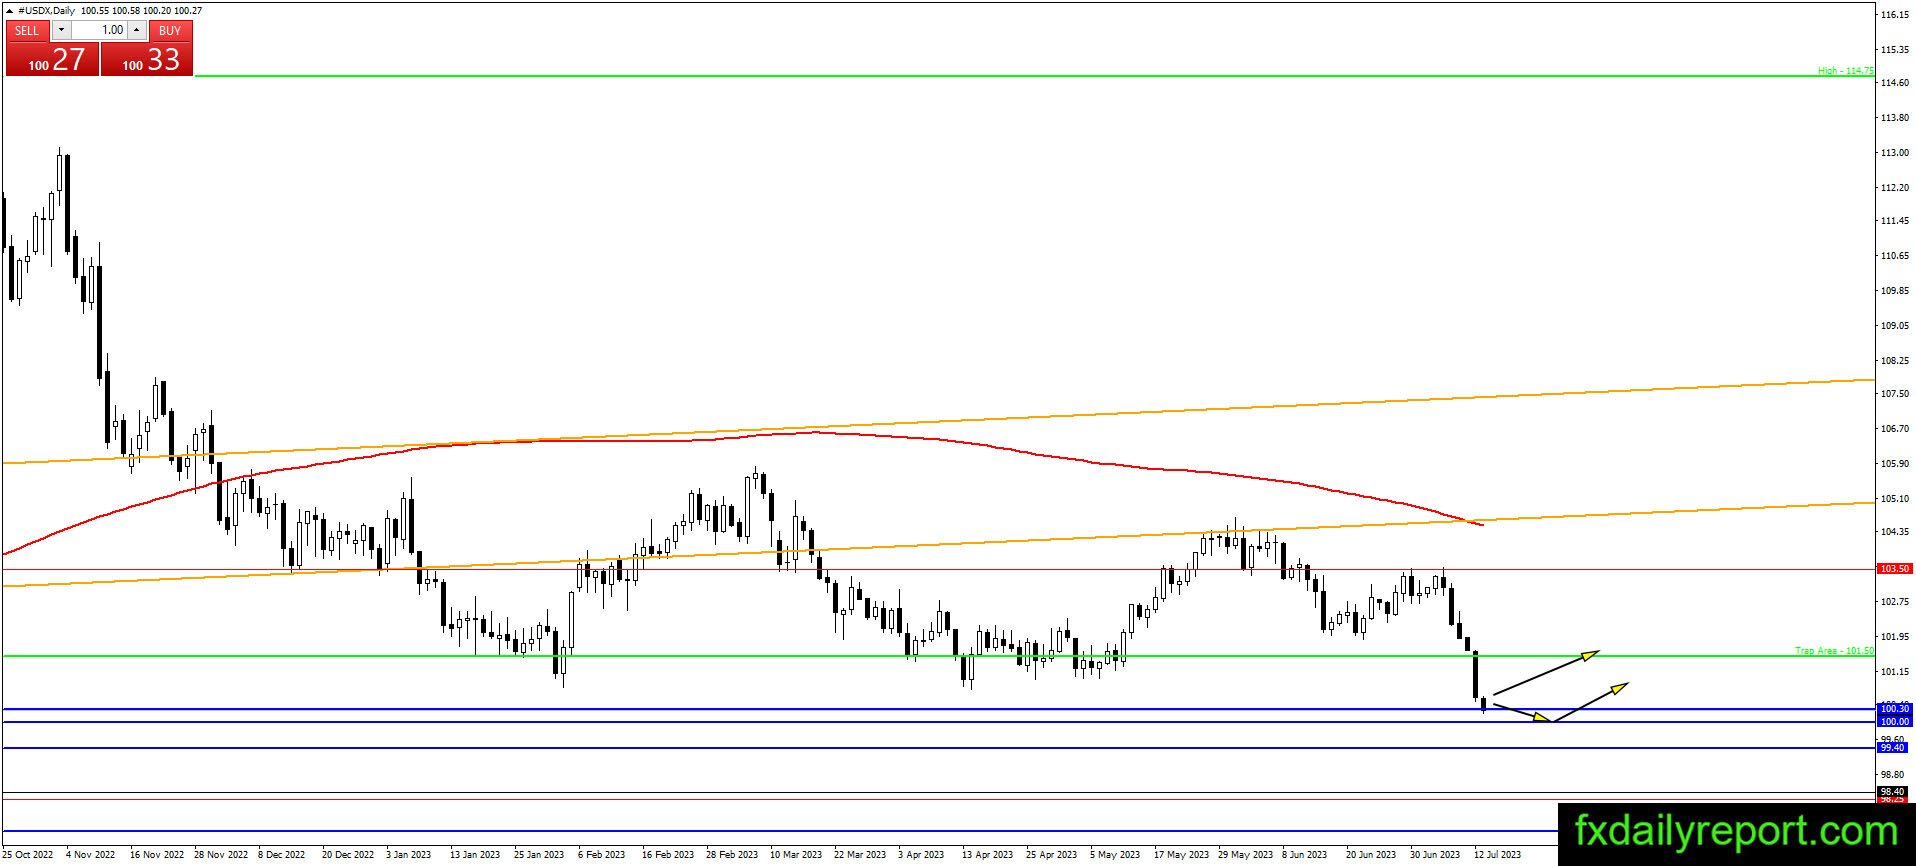Click the black 98.40 price level tag
The width and height of the screenshot is (1916, 866).
[x=1892, y=791]
